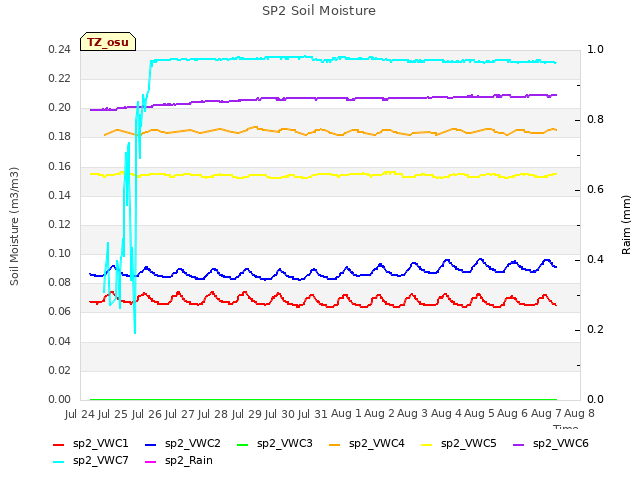Viewport: 640px width, 480px height.
Task: Click the Aug 1 x-axis tick label
Action: point(346,413)
